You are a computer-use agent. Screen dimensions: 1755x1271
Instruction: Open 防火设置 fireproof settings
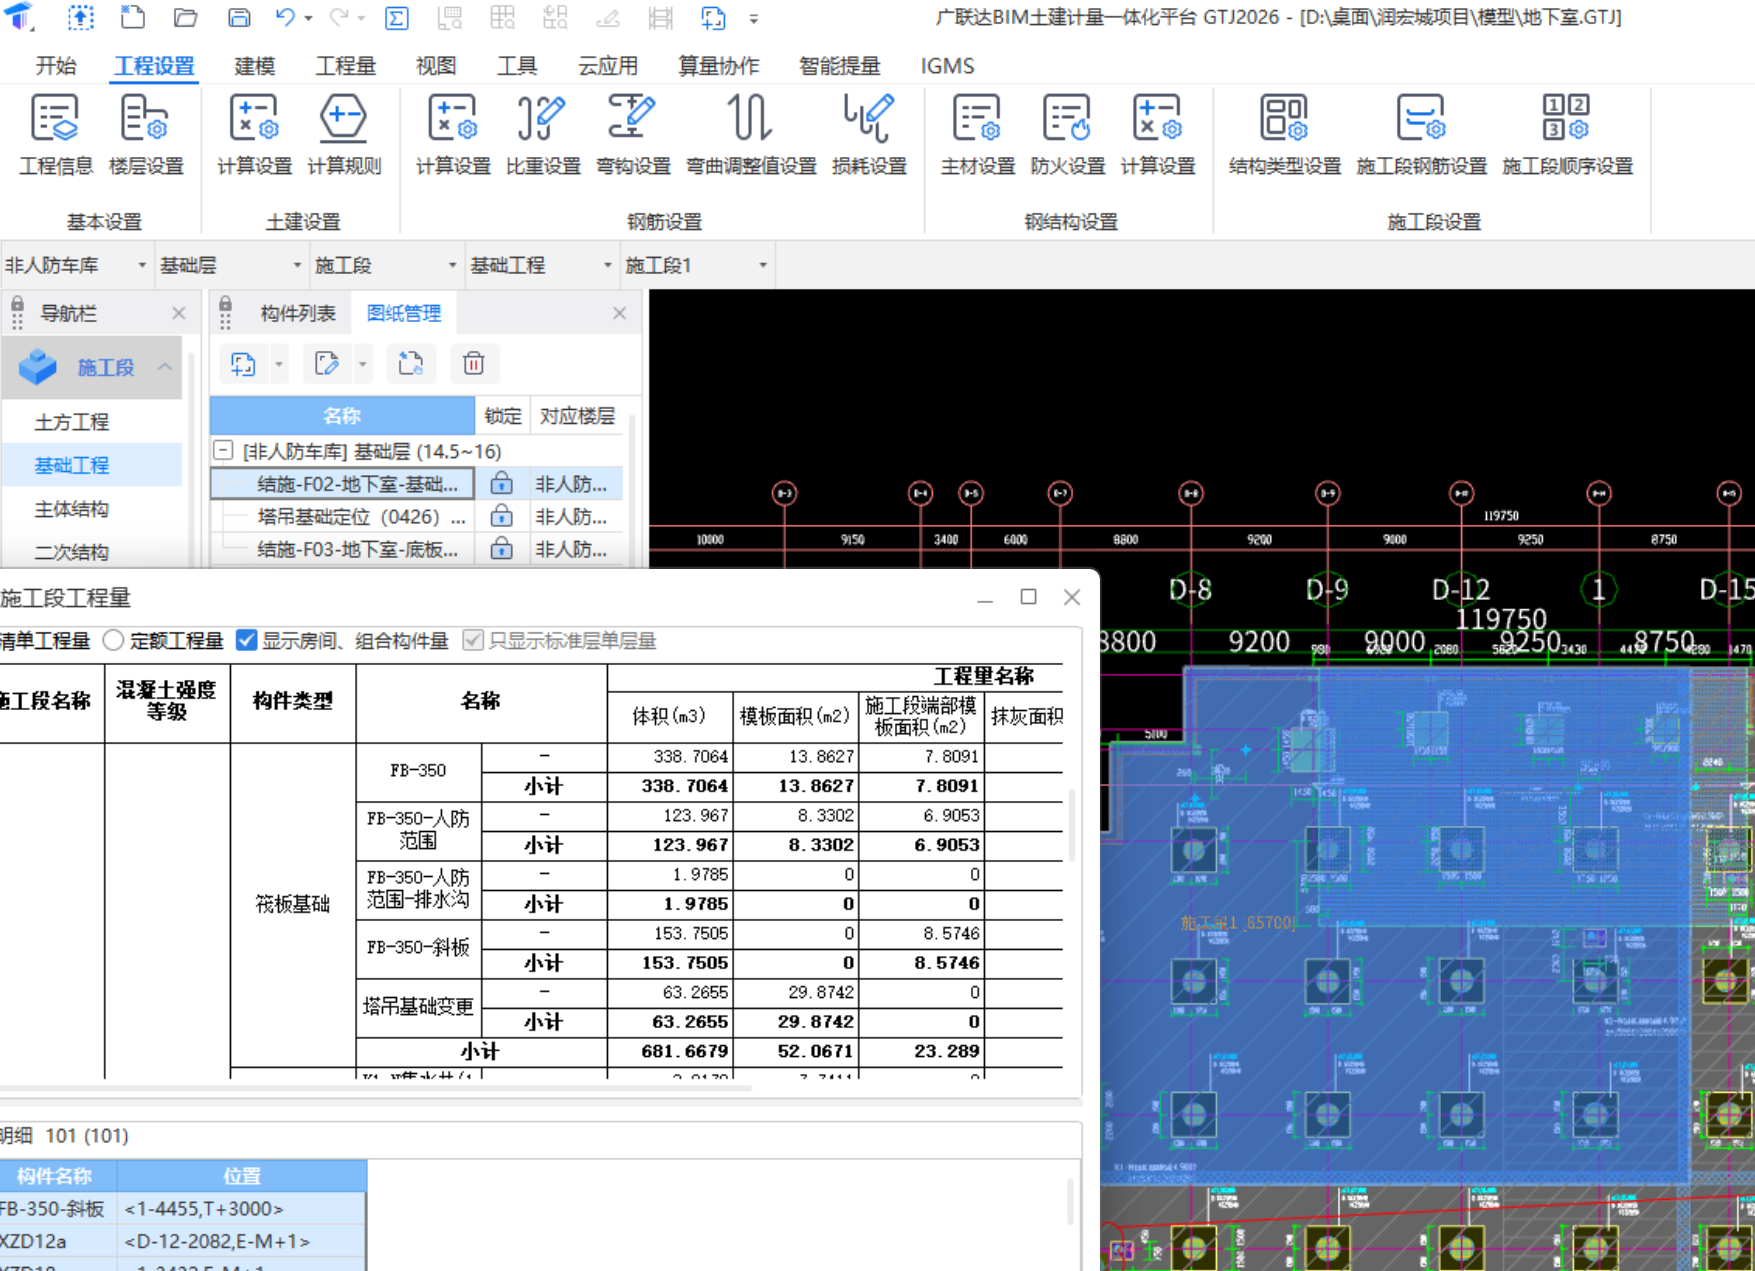[x=1067, y=135]
